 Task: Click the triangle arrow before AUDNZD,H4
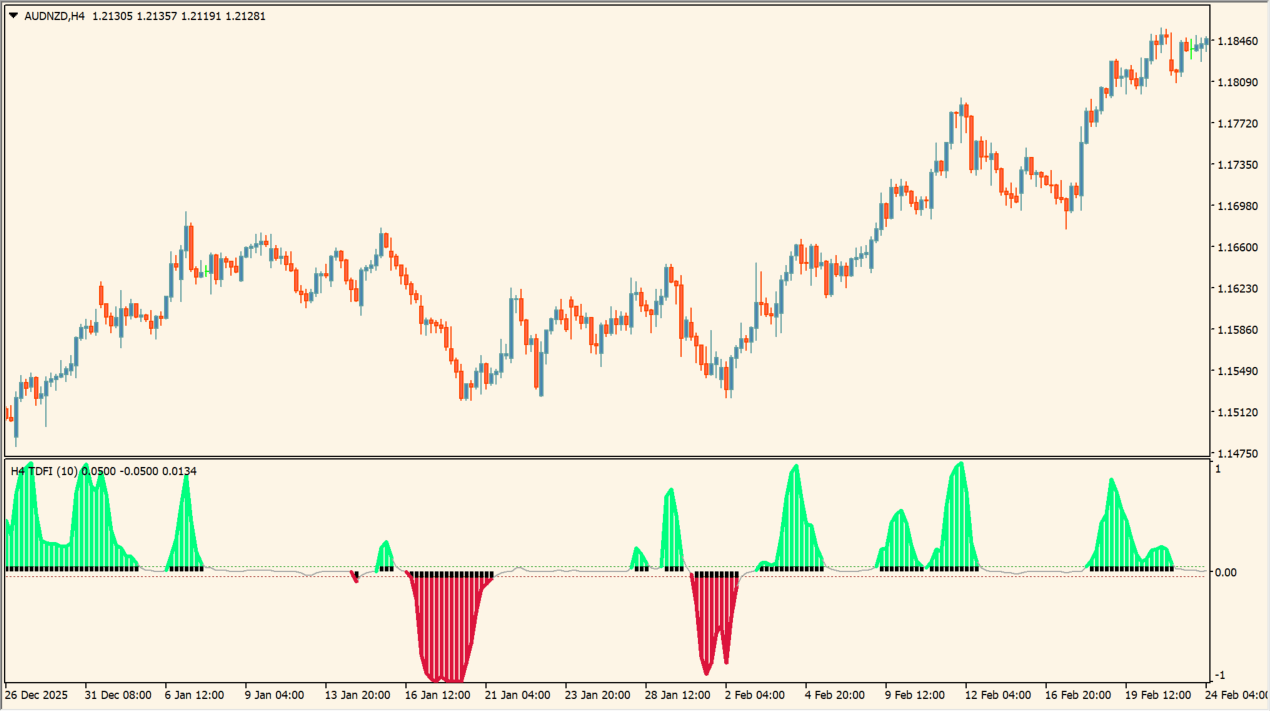pos(13,15)
